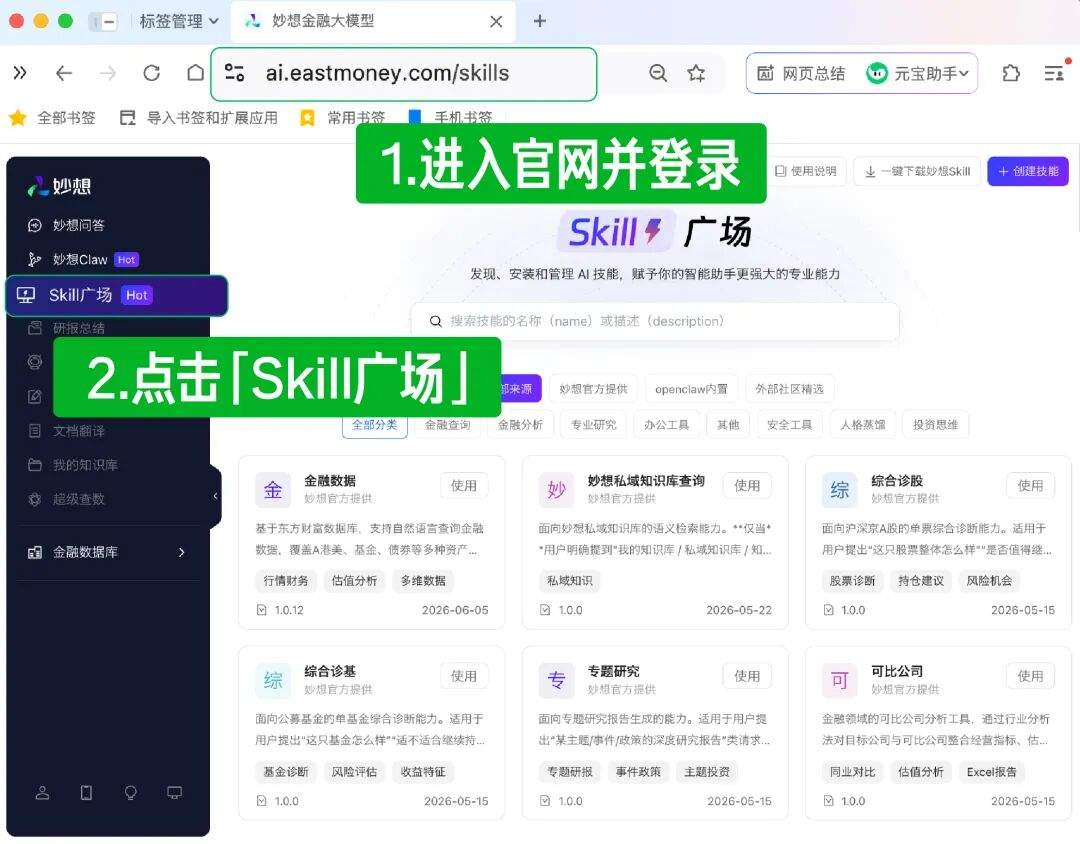
Task: Open 常用书签 folder in bookmarks bar
Action: [x=342, y=118]
